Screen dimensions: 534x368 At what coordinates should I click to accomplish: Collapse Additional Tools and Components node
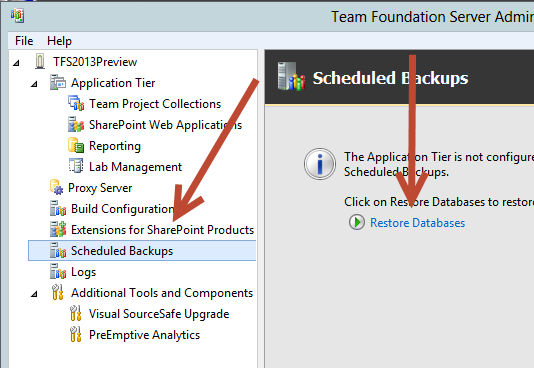34,294
